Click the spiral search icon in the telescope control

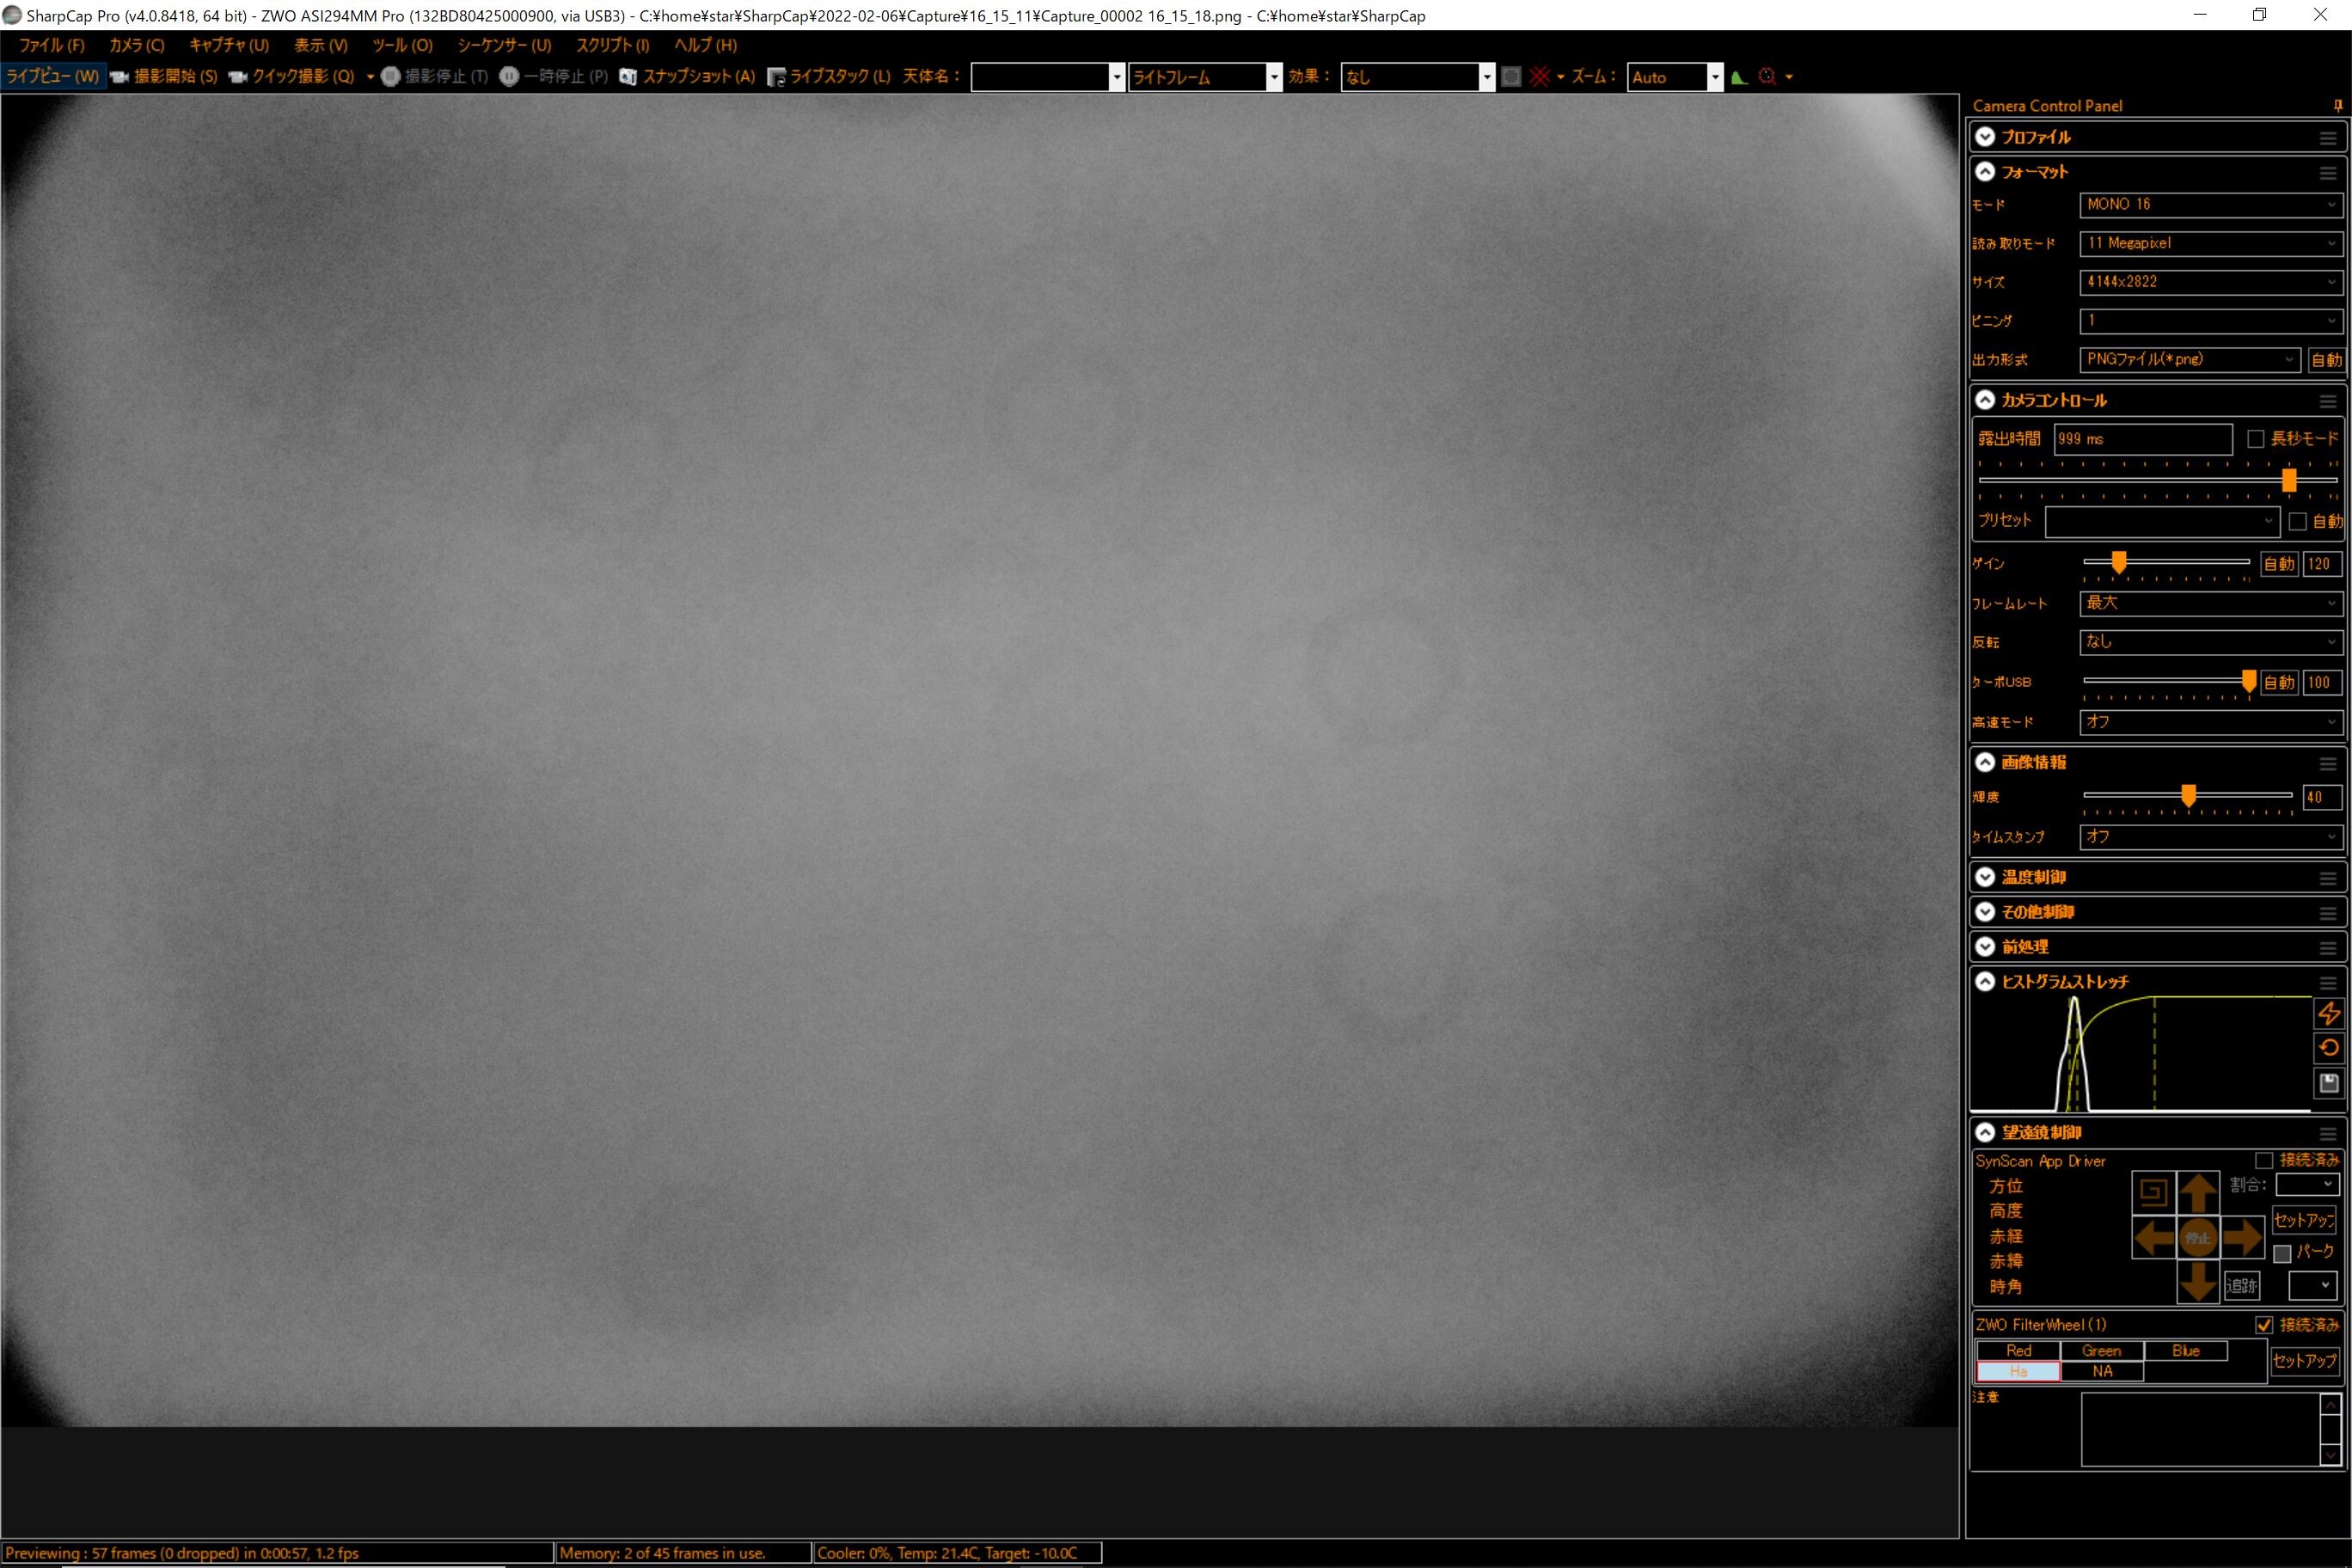(x=2153, y=1192)
